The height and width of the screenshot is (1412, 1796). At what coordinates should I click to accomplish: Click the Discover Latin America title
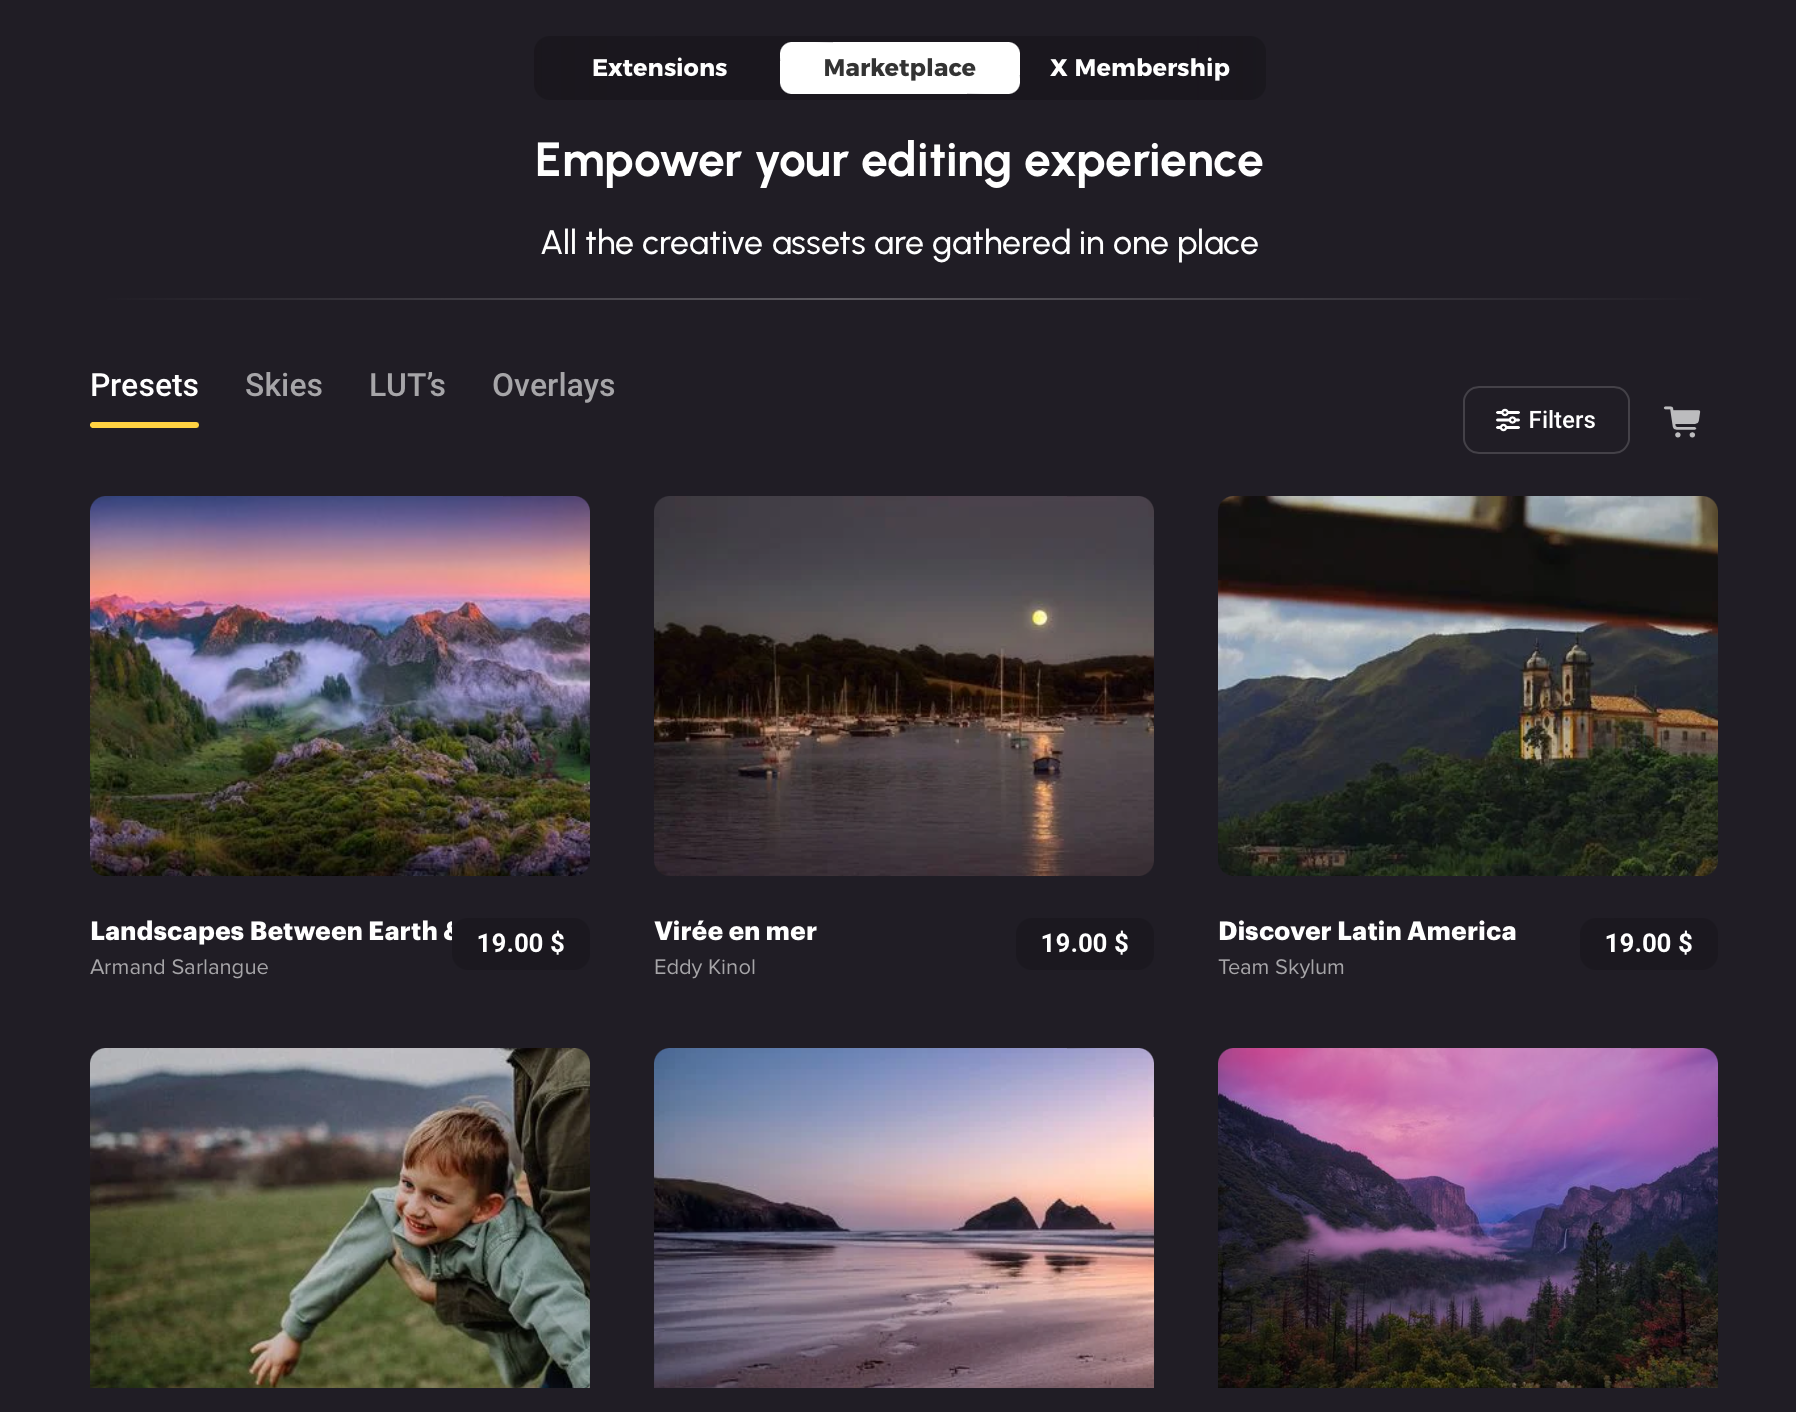[x=1366, y=931]
